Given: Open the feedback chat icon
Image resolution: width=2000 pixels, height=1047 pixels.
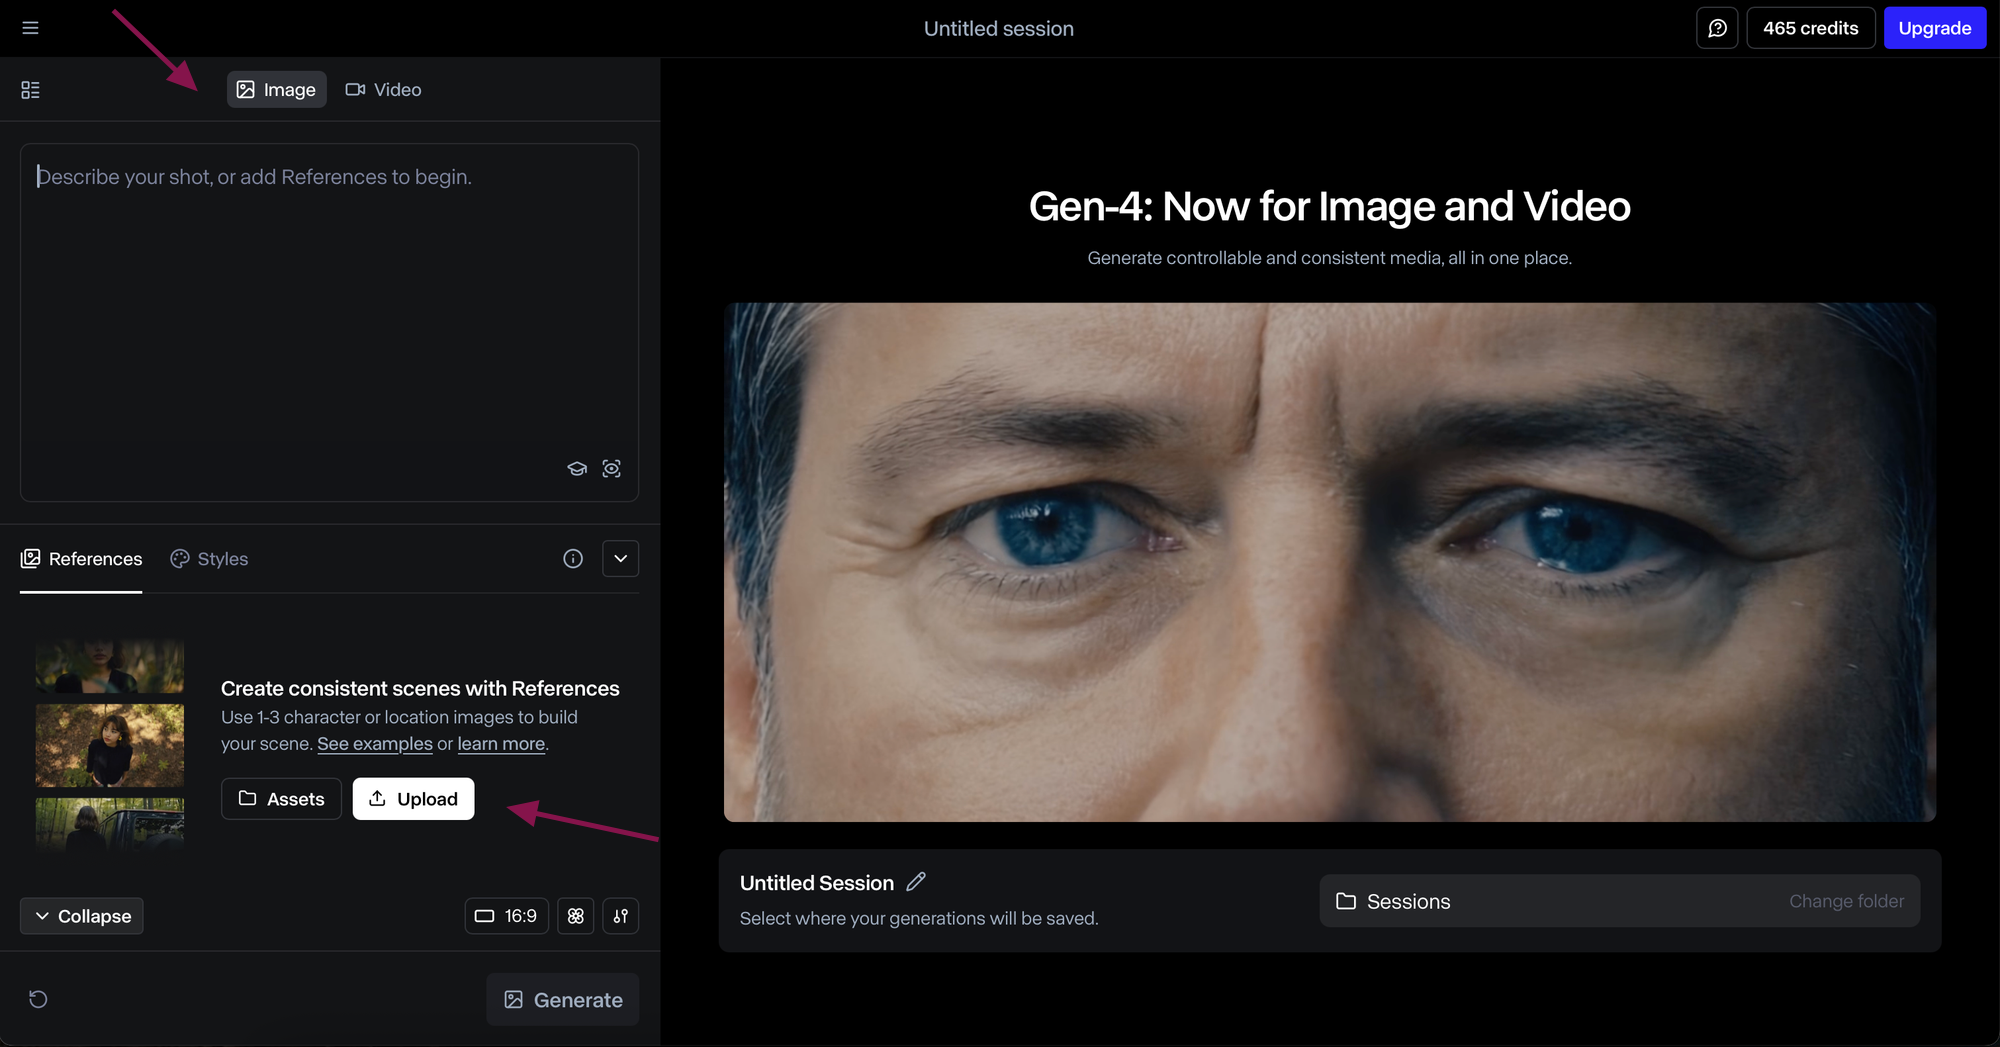Looking at the screenshot, I should [x=1717, y=28].
